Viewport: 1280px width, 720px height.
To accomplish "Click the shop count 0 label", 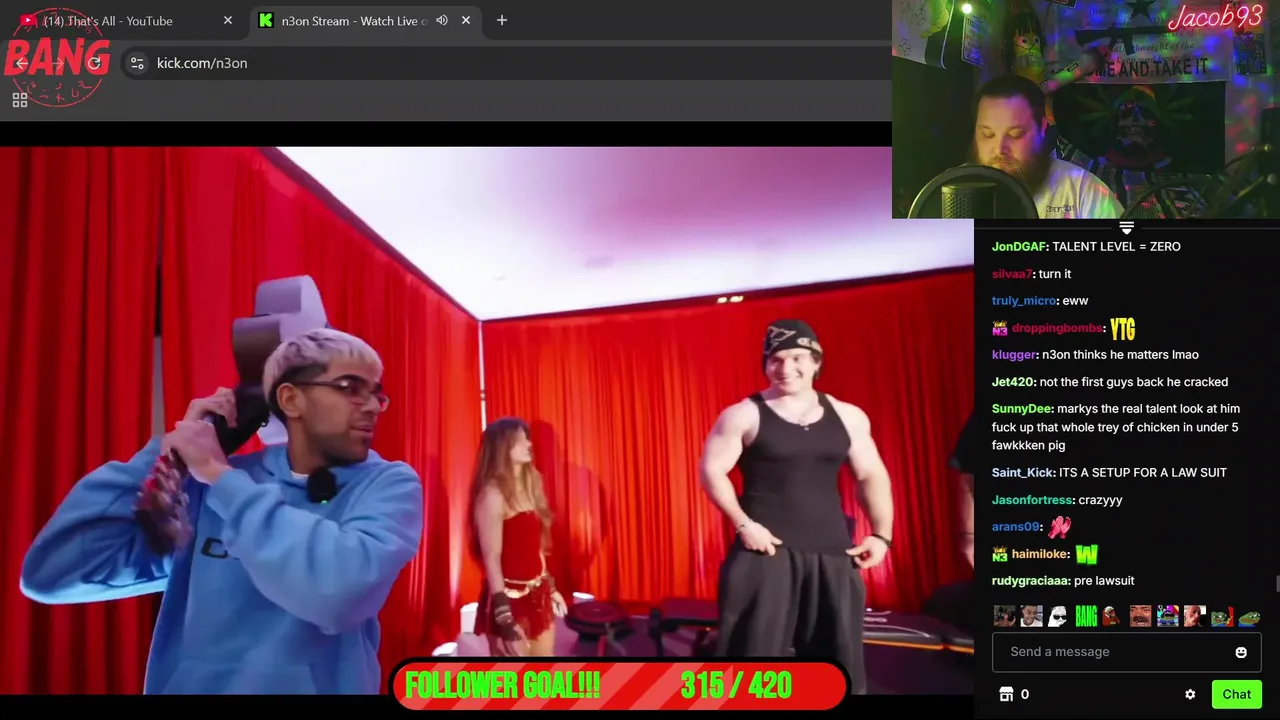I will coord(1025,694).
